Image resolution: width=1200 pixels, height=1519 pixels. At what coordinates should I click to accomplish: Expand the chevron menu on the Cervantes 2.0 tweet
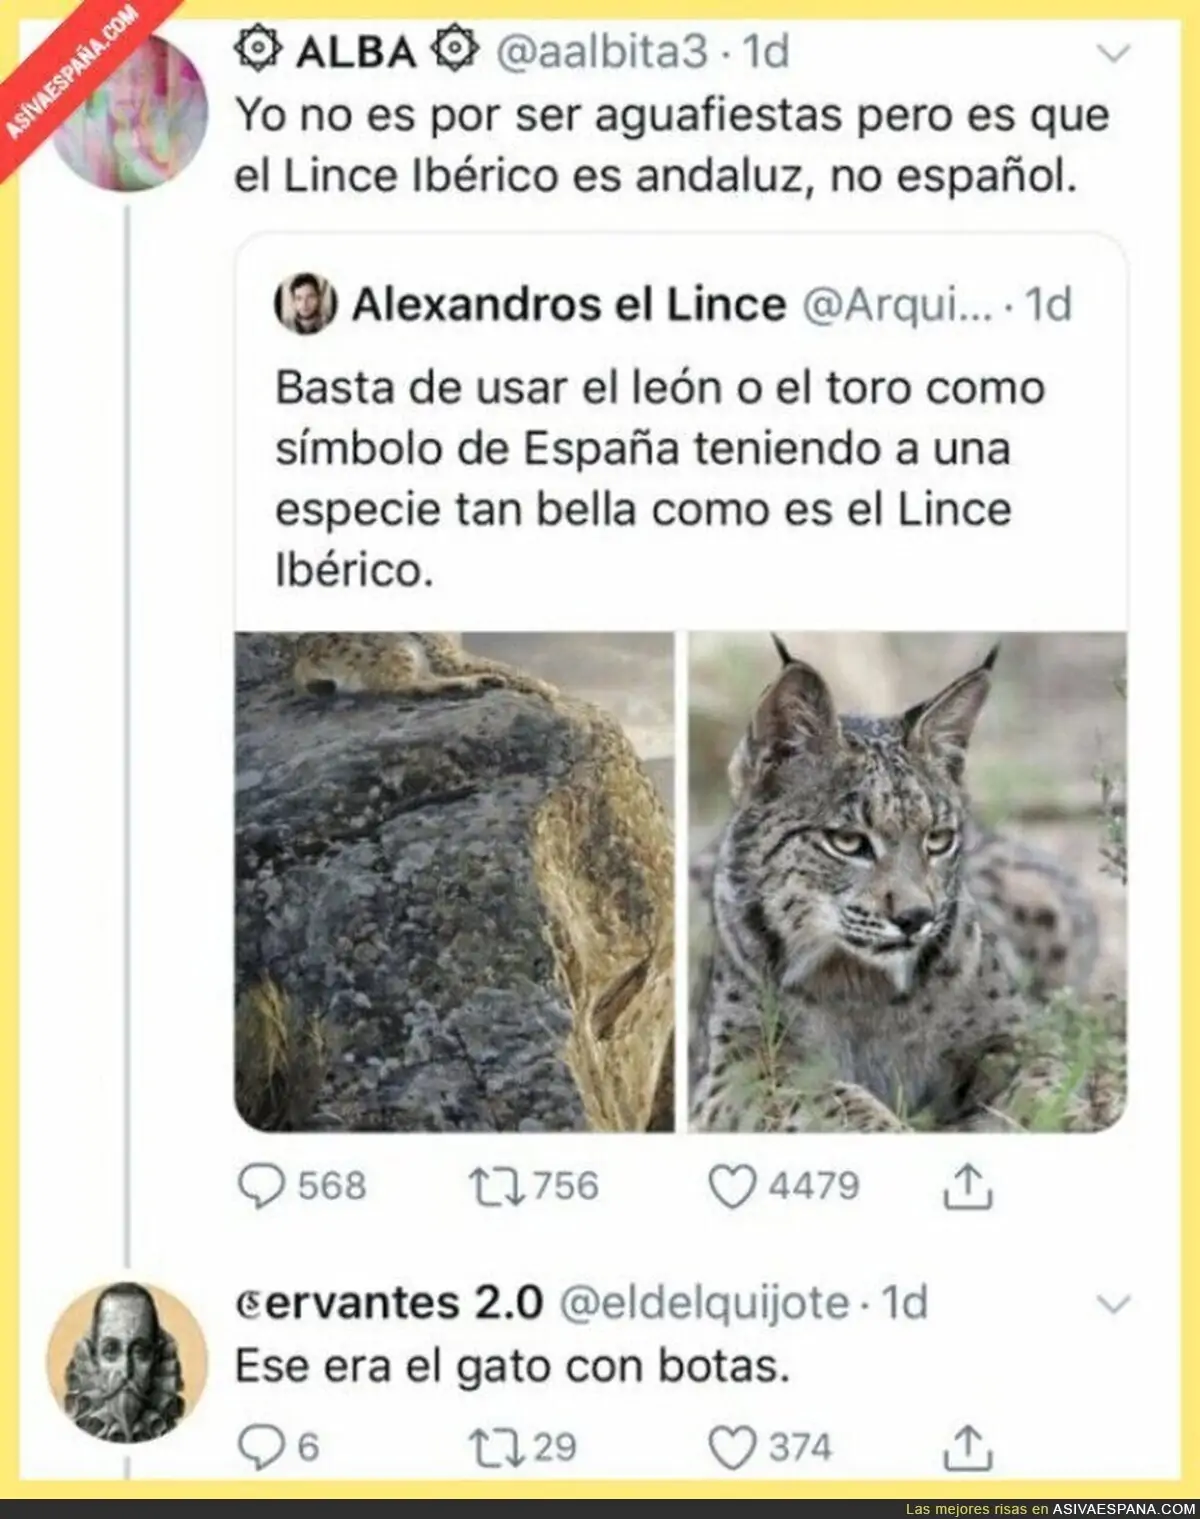click(x=1113, y=1304)
